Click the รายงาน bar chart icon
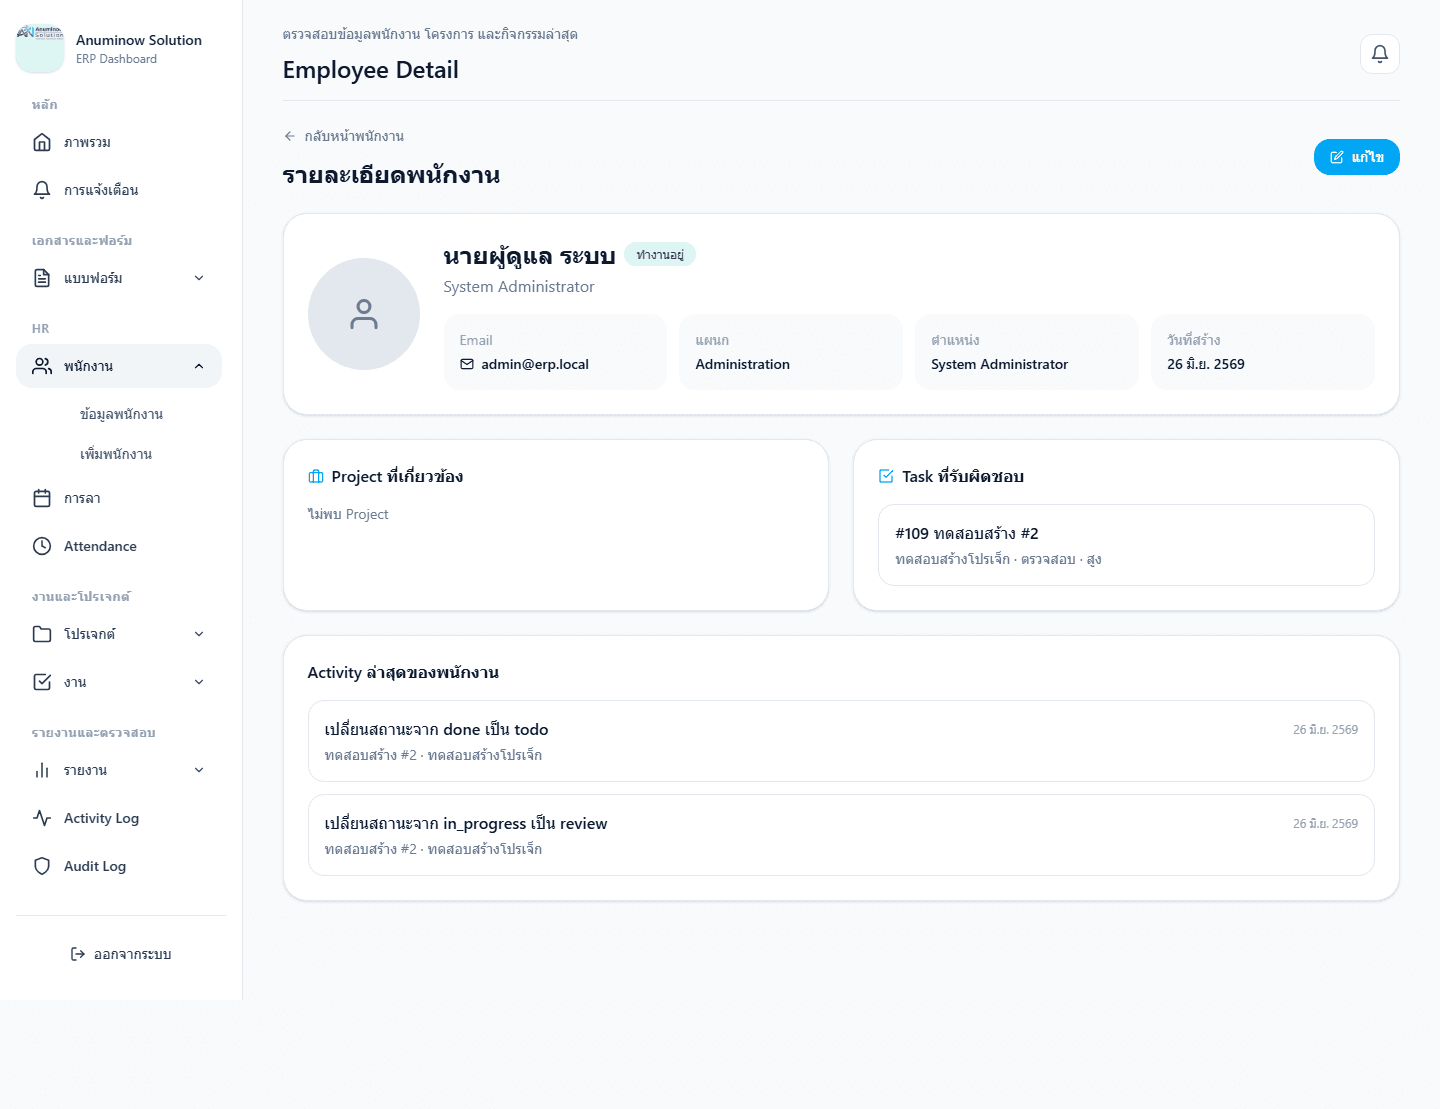This screenshot has height=1109, width=1440. point(42,770)
